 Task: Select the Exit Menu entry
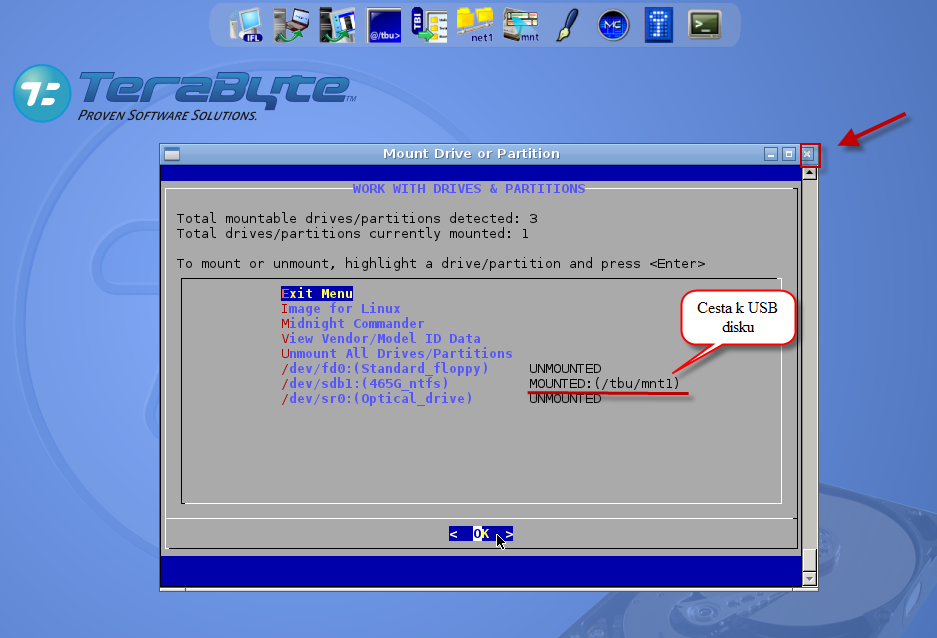(317, 293)
